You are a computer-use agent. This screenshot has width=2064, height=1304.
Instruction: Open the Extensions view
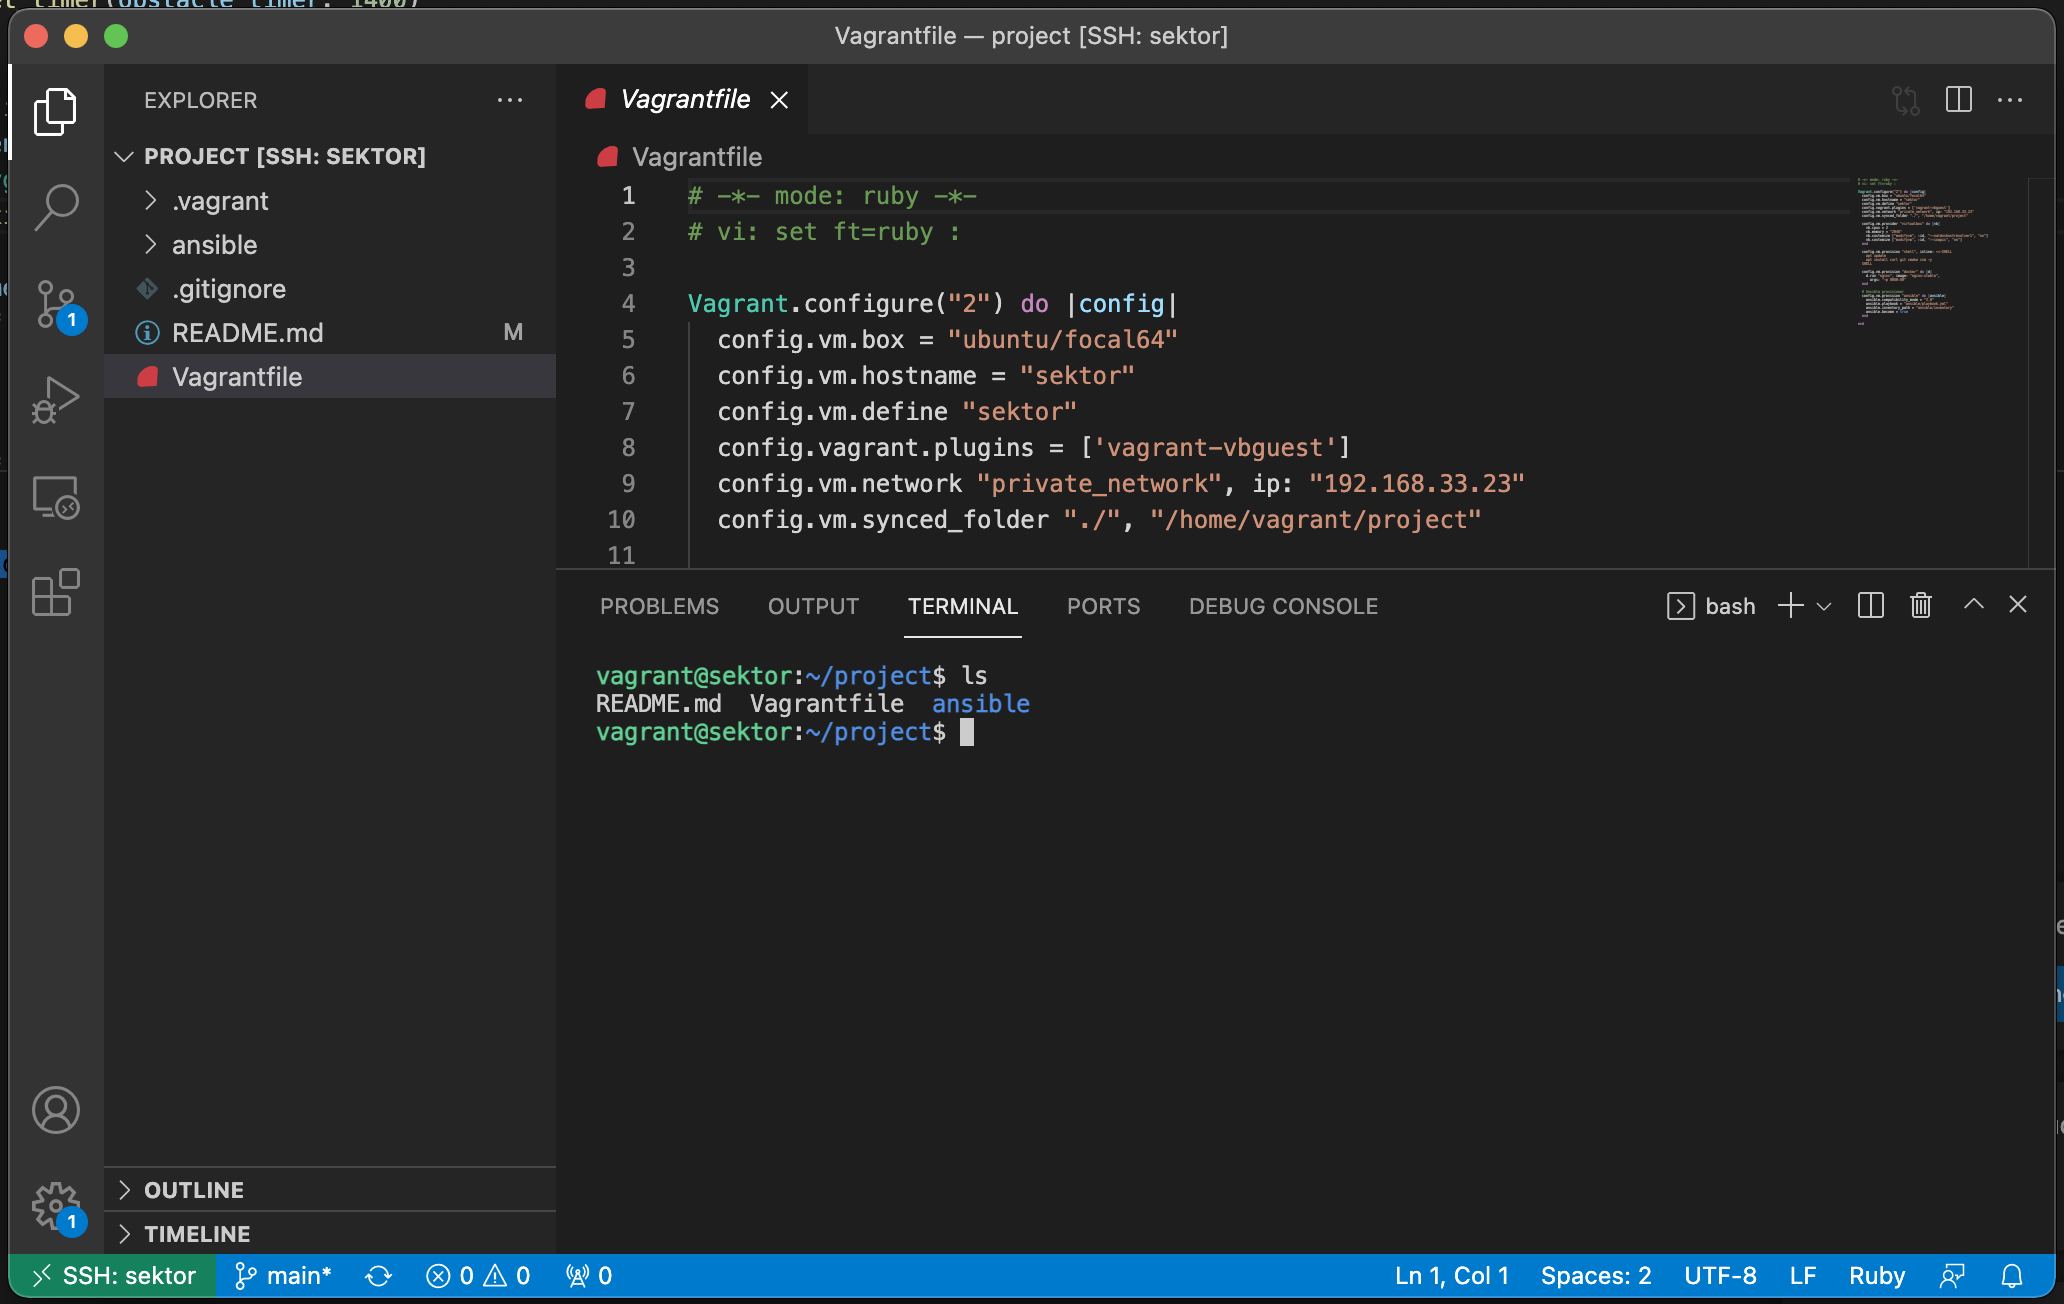click(56, 593)
